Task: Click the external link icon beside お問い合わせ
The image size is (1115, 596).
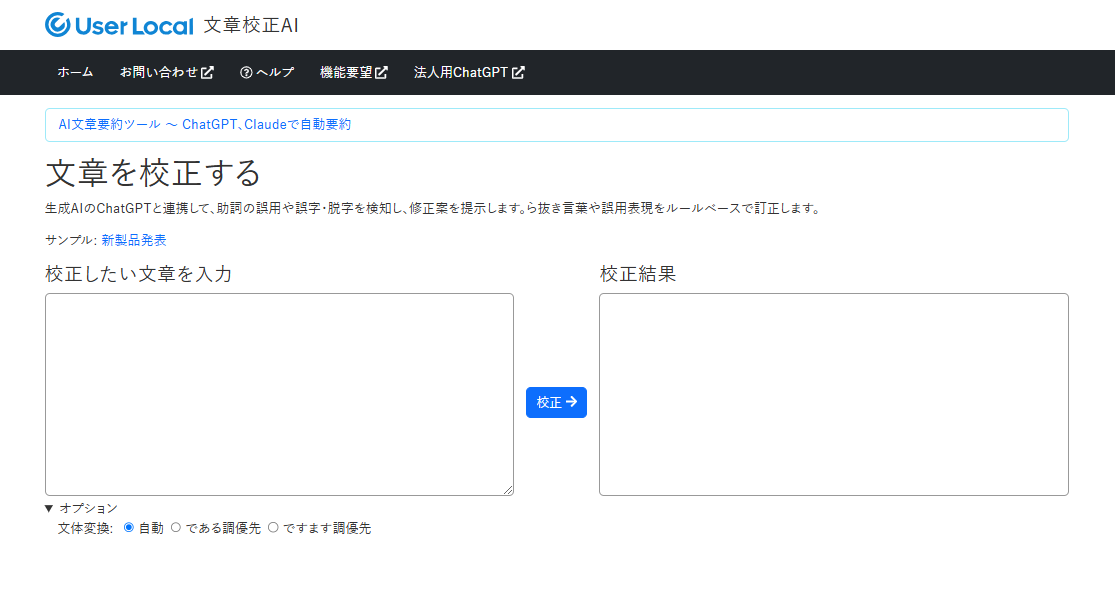Action: point(207,73)
